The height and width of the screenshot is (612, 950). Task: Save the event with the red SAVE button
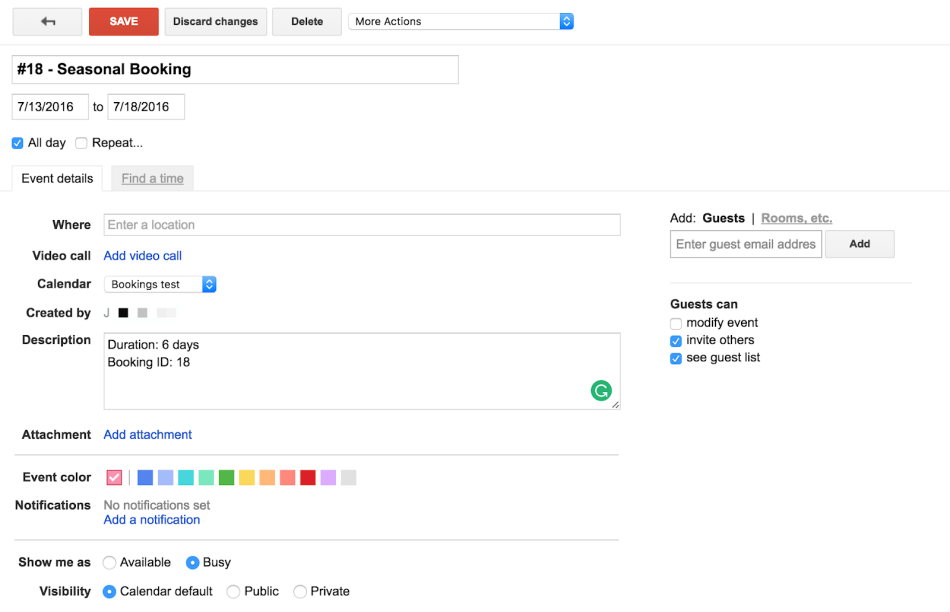pyautogui.click(x=124, y=21)
